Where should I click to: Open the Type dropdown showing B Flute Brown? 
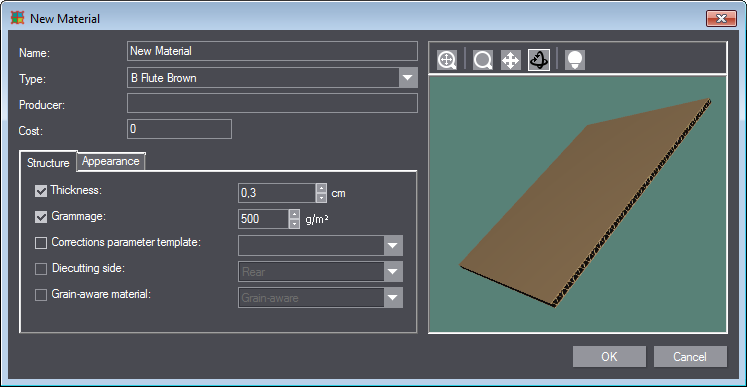(273, 78)
